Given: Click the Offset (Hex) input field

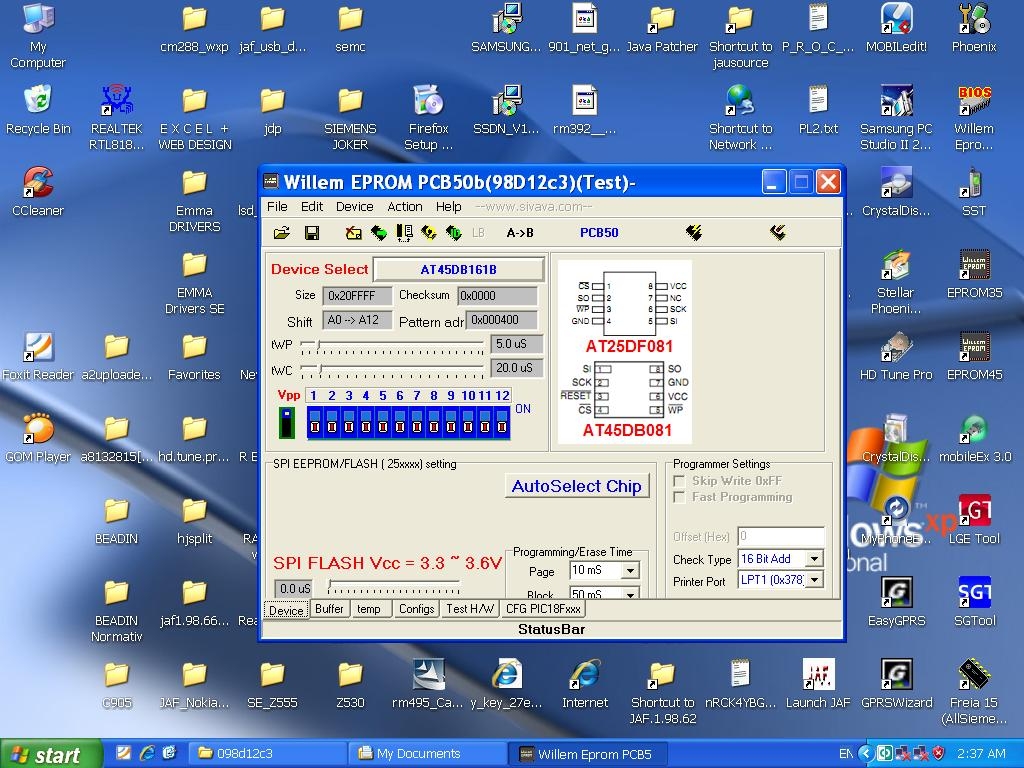Looking at the screenshot, I should click(x=781, y=536).
